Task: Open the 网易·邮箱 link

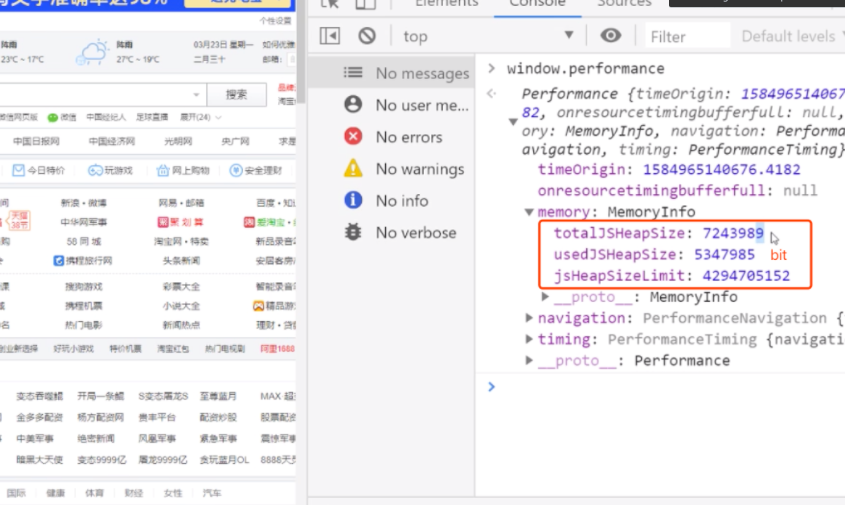Action: pos(181,203)
